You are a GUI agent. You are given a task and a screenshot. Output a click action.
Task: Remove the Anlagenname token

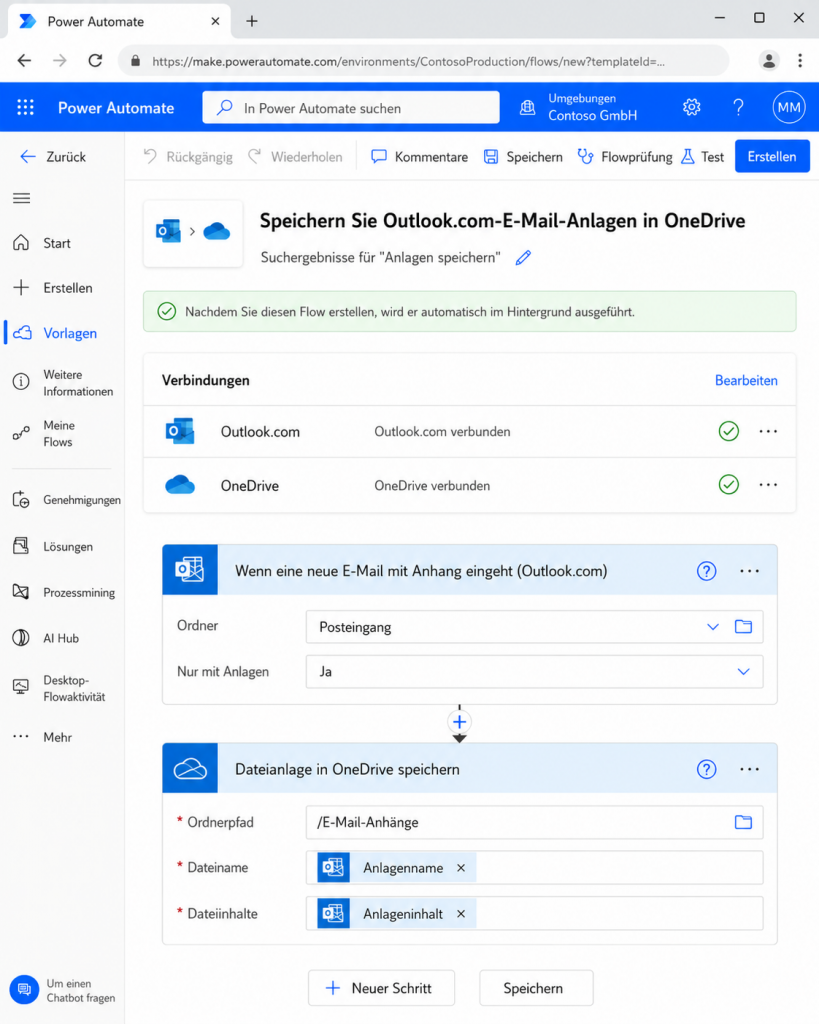pyautogui.click(x=461, y=868)
